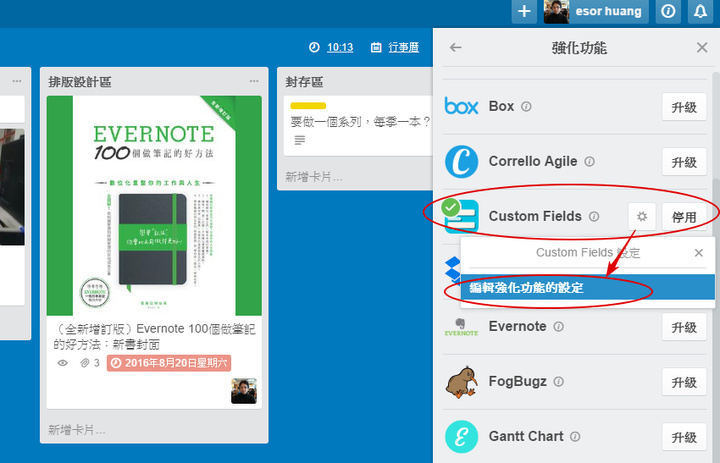Open the Evernote book cover card image
Screen dimensions: 720x463
tap(154, 205)
